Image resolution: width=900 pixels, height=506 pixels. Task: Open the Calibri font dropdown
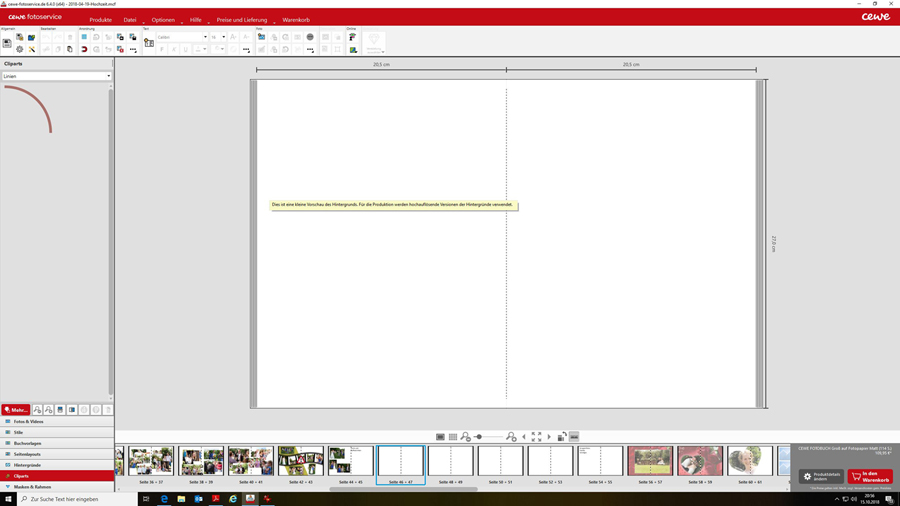205,37
